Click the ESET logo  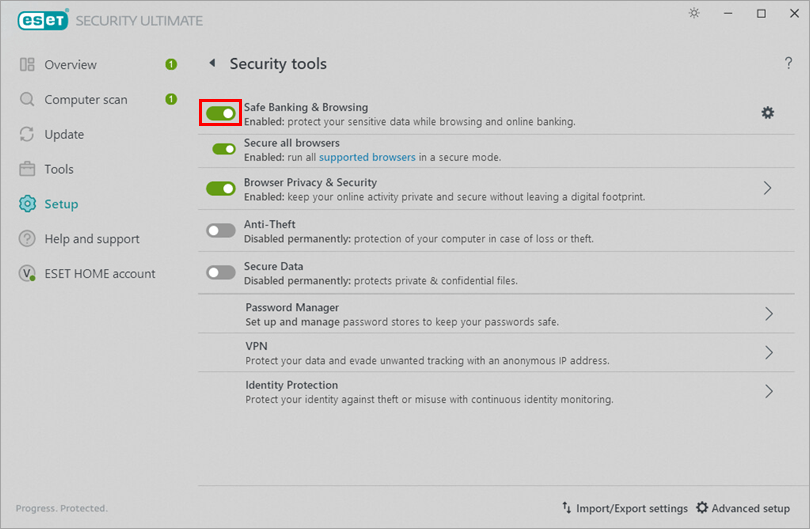(43, 20)
